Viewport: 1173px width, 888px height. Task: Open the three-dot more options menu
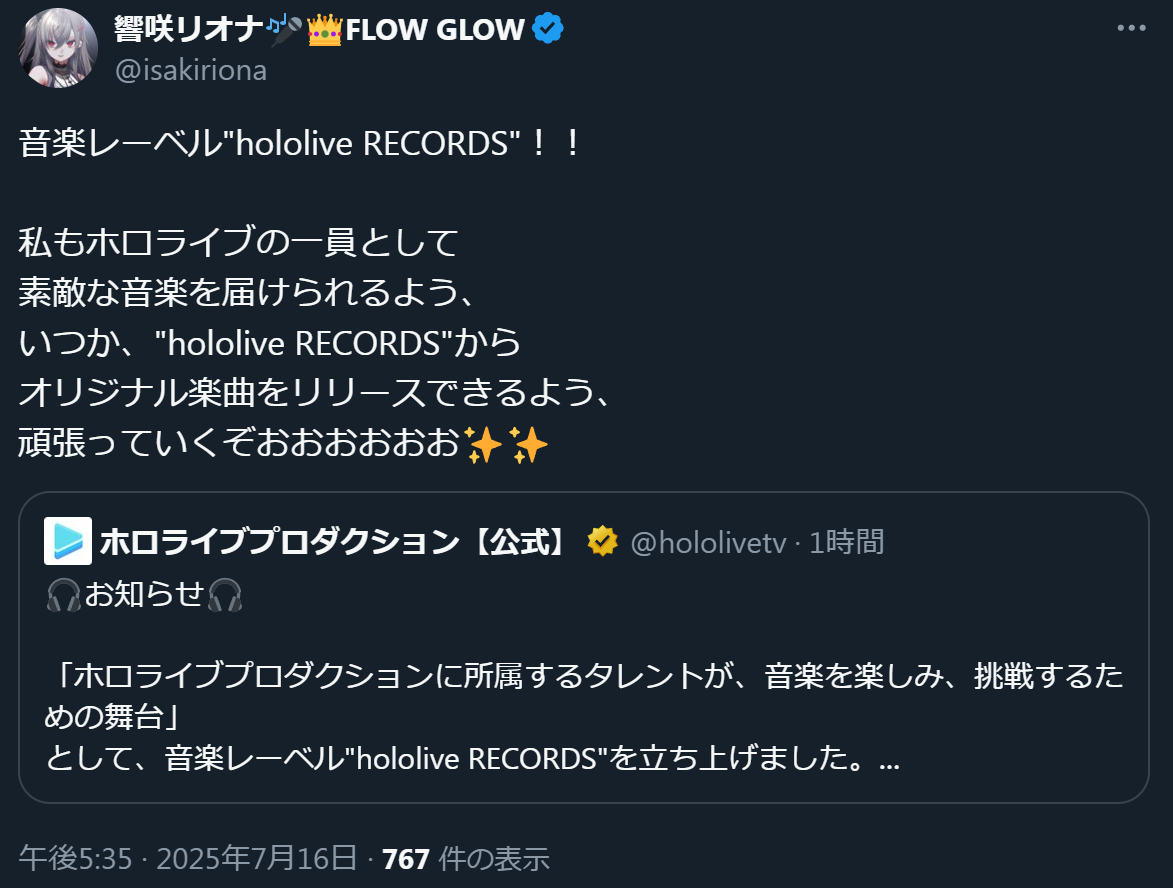point(1131,28)
